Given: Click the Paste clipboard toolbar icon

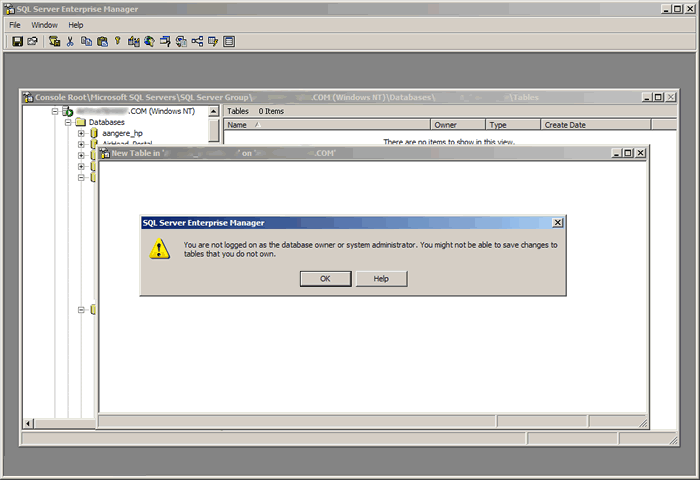Looking at the screenshot, I should (x=102, y=42).
